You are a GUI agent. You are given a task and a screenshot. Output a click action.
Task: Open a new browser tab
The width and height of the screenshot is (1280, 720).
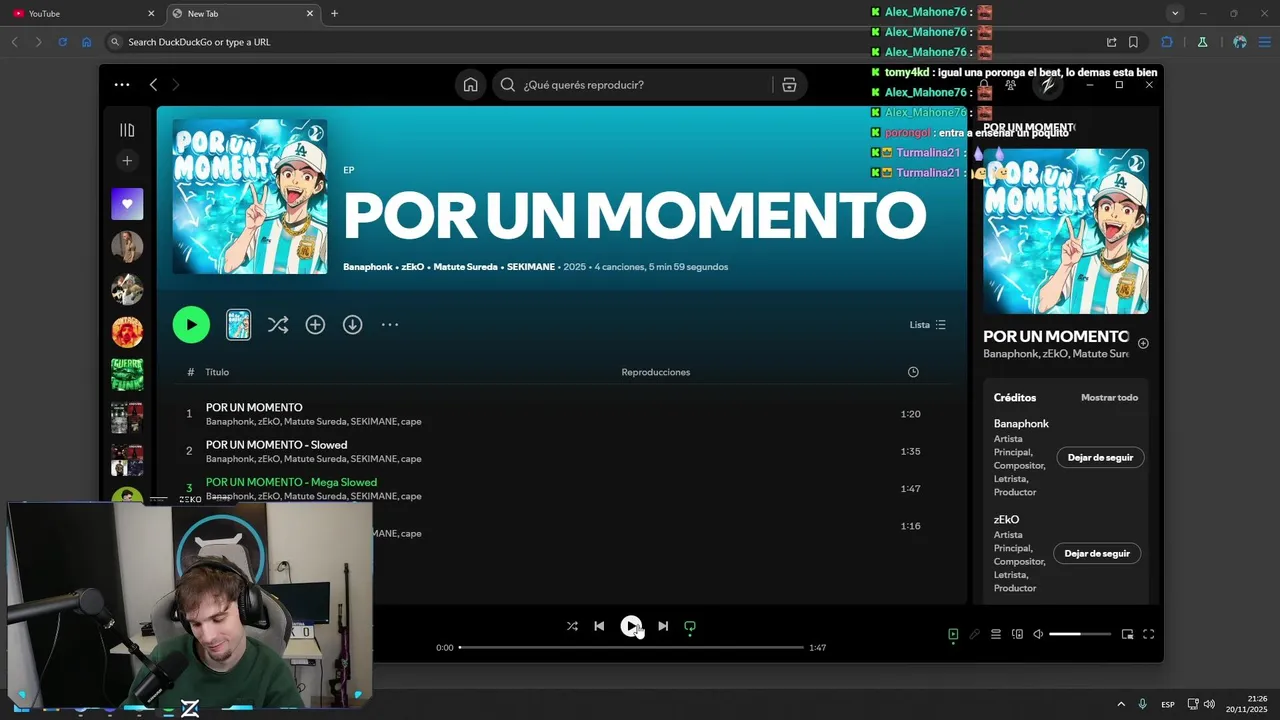(334, 14)
